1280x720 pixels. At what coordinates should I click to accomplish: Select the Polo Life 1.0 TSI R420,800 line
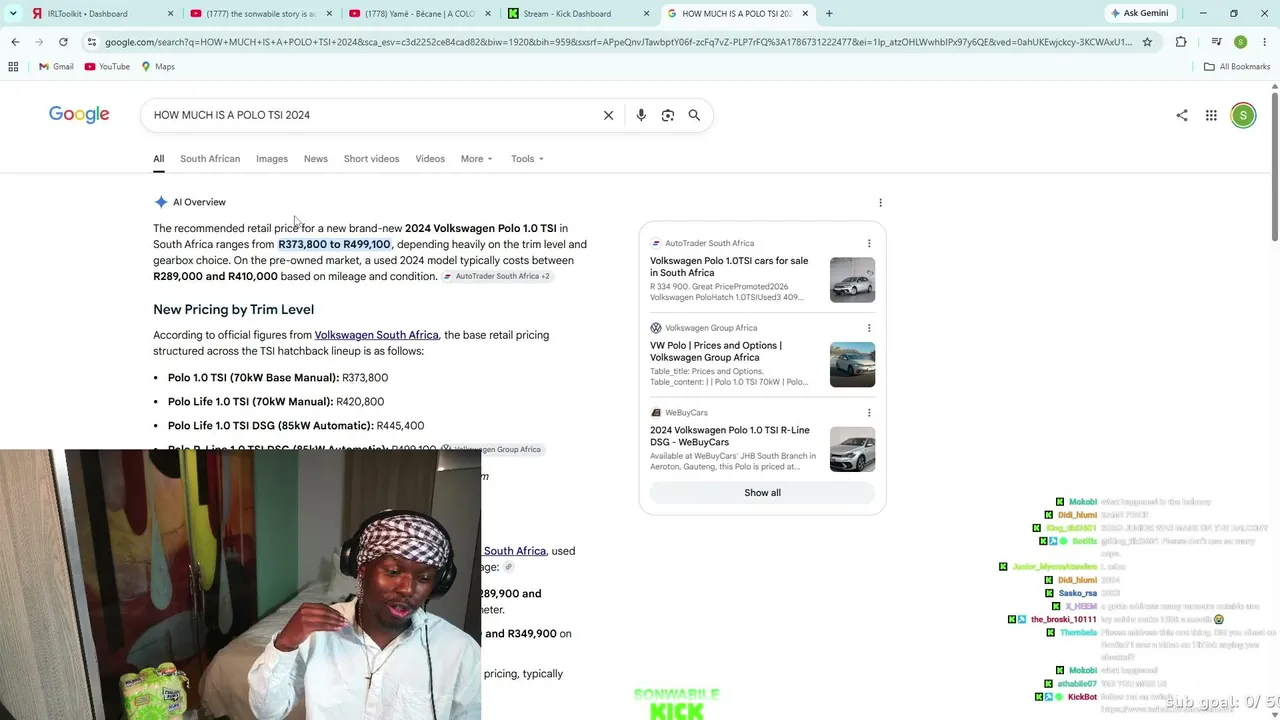pos(276,402)
